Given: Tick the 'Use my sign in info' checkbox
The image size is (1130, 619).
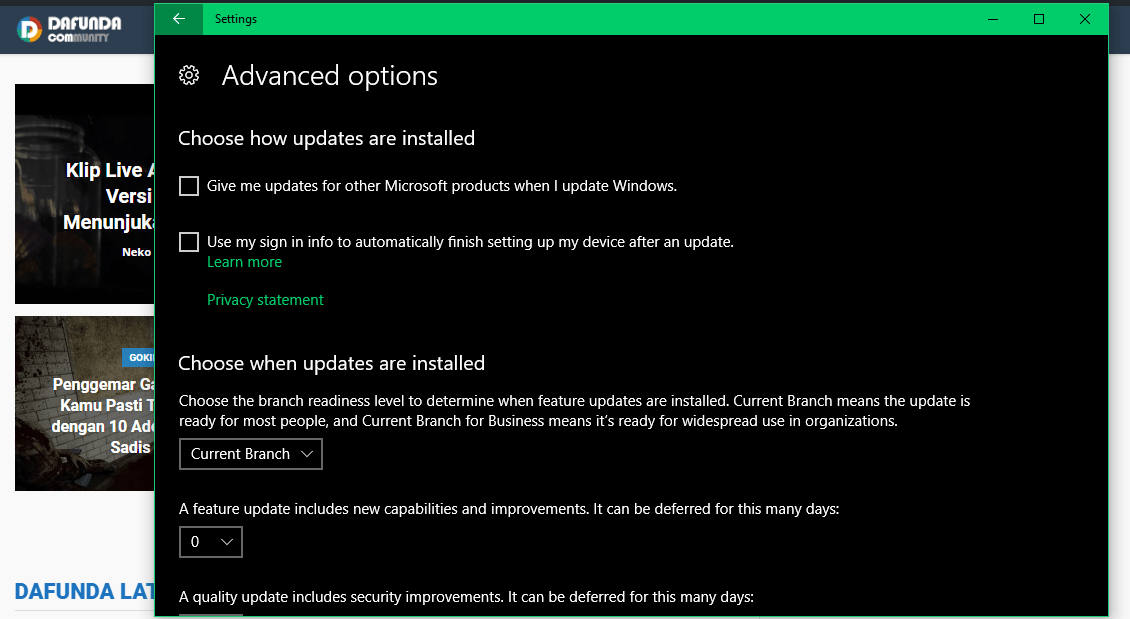Looking at the screenshot, I should tap(189, 242).
